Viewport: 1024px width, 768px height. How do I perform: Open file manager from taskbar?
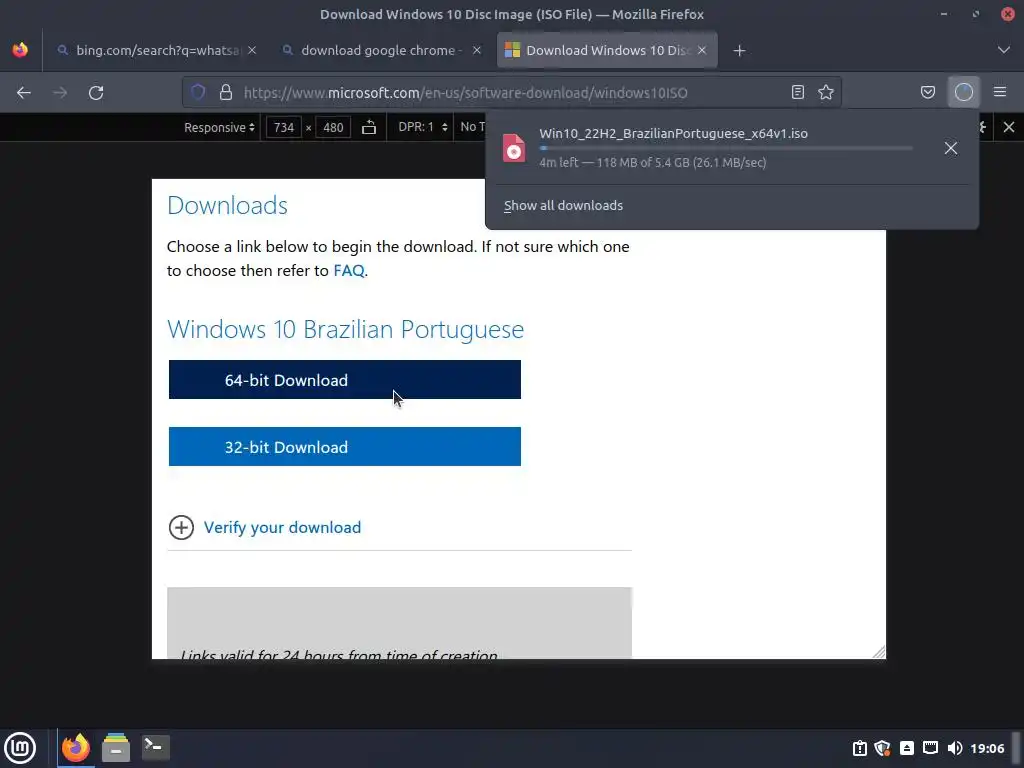pos(116,748)
